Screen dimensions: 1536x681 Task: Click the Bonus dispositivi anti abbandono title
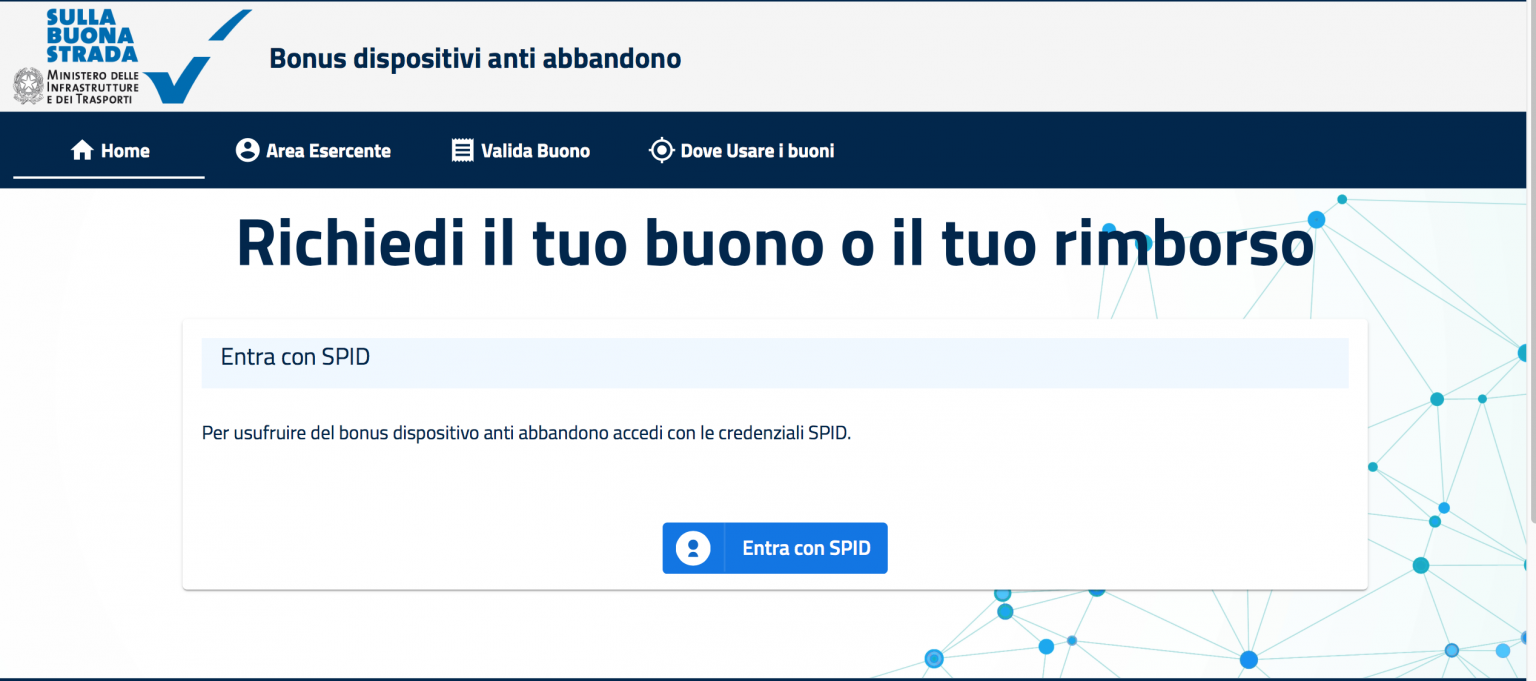(475, 58)
